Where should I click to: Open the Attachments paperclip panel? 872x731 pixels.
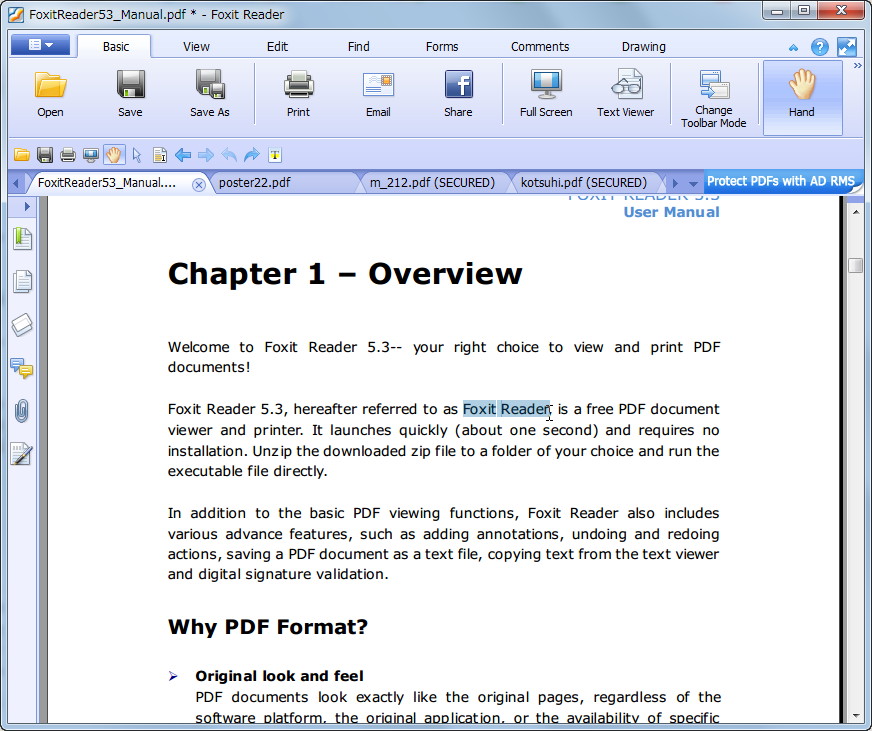pyautogui.click(x=22, y=411)
